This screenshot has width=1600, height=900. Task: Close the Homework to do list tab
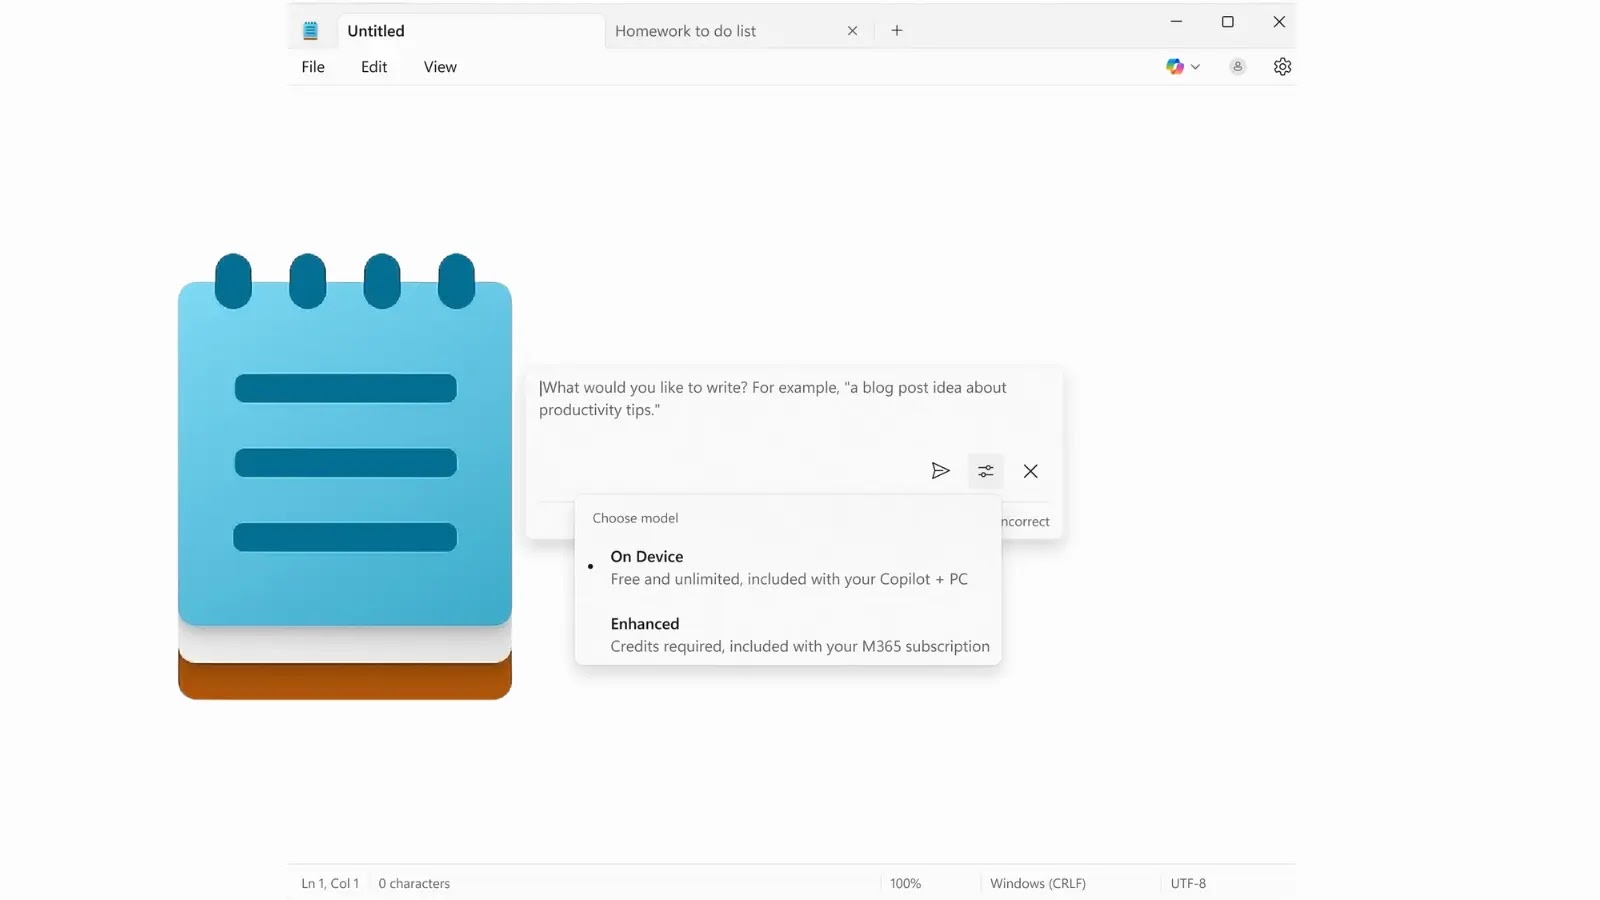pyautogui.click(x=852, y=30)
